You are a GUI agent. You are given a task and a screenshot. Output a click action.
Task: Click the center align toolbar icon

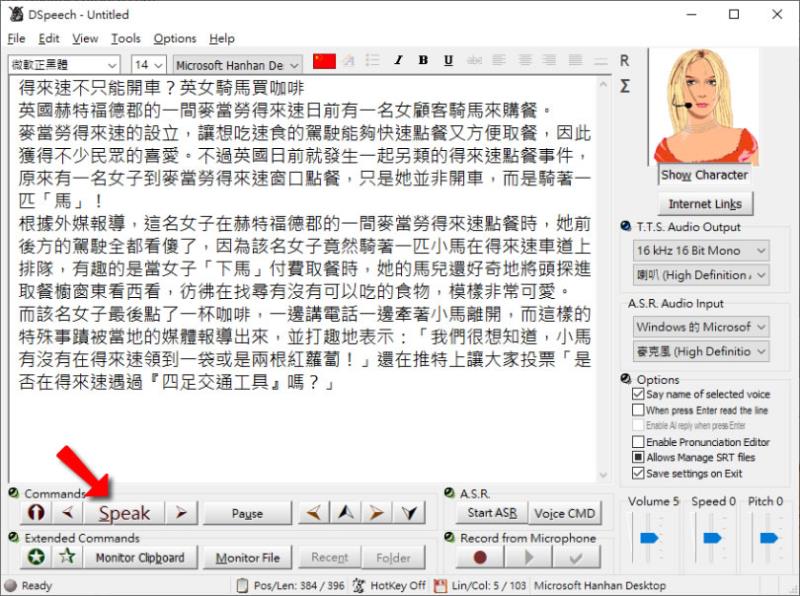point(524,61)
